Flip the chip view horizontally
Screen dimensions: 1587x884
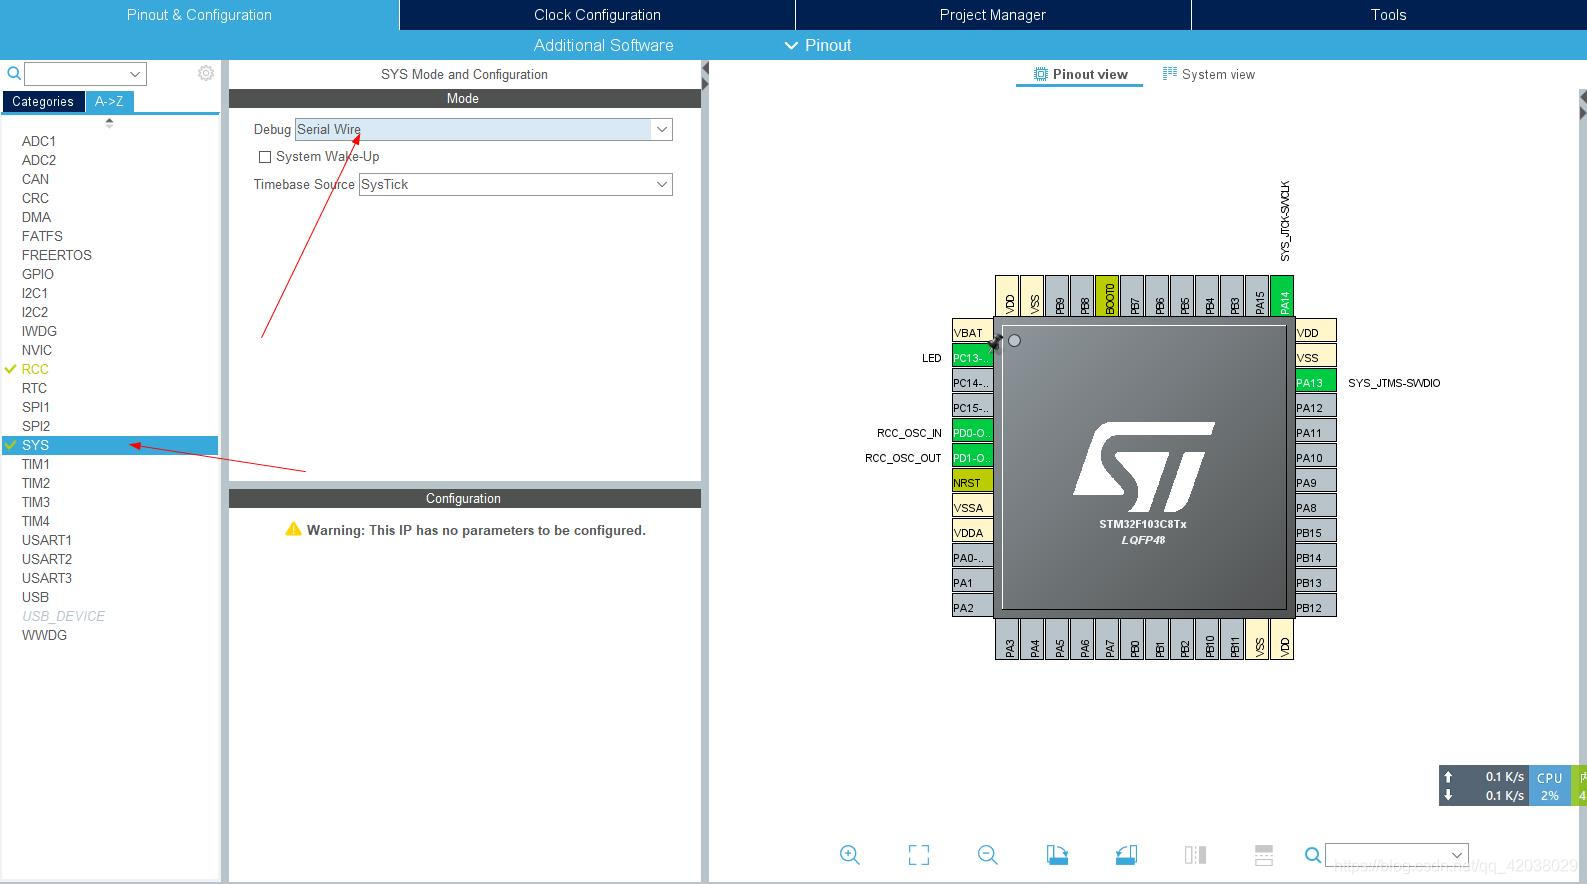pyautogui.click(x=1195, y=855)
